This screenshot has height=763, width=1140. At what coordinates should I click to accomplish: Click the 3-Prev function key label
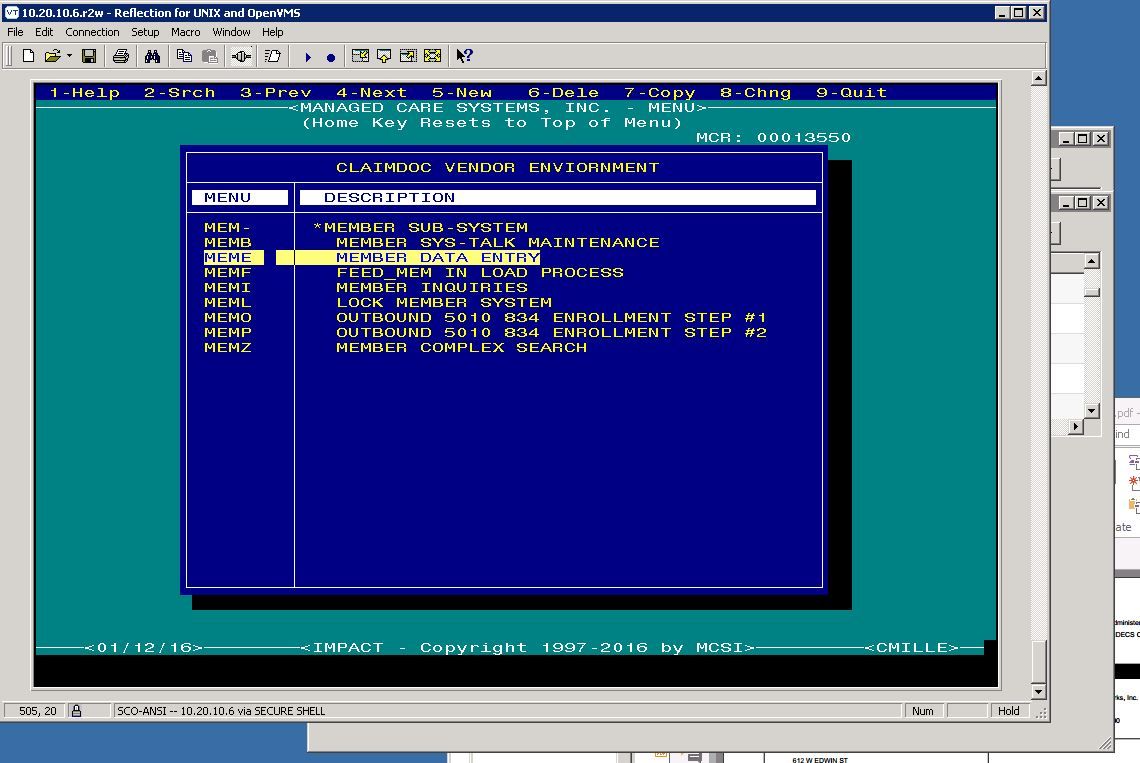[x=276, y=92]
